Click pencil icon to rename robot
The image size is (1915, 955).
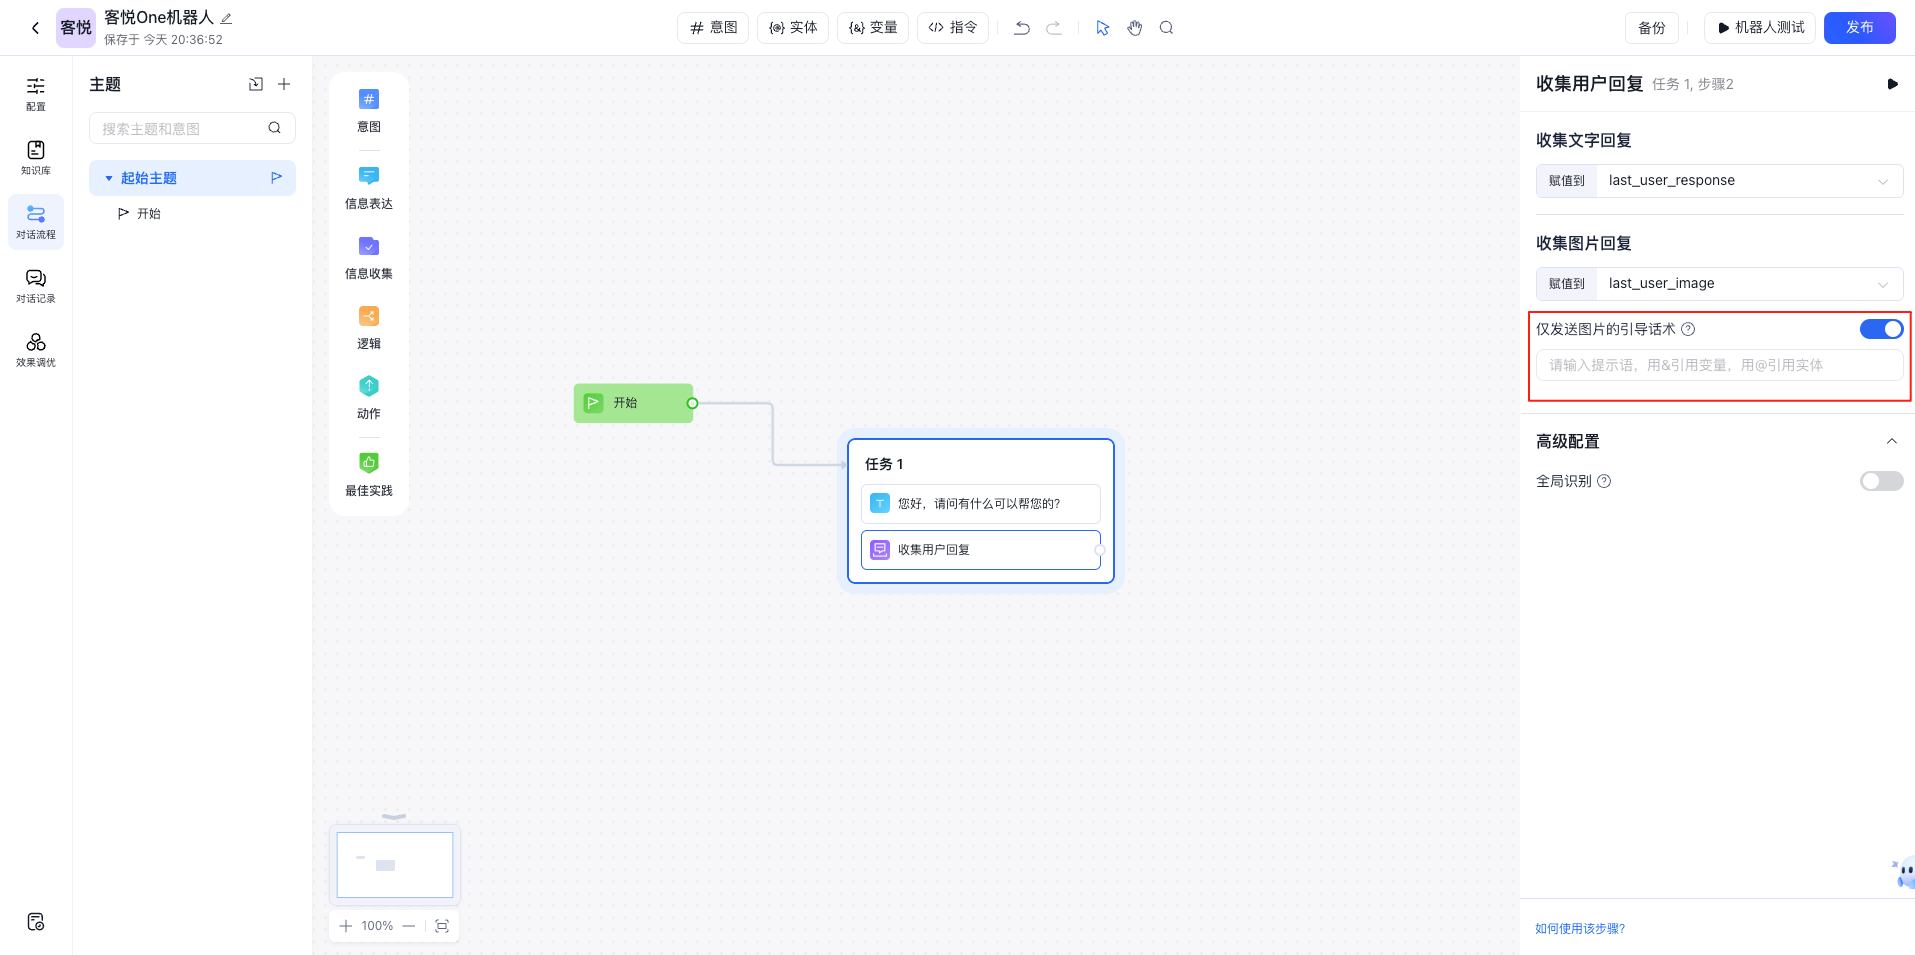(226, 18)
